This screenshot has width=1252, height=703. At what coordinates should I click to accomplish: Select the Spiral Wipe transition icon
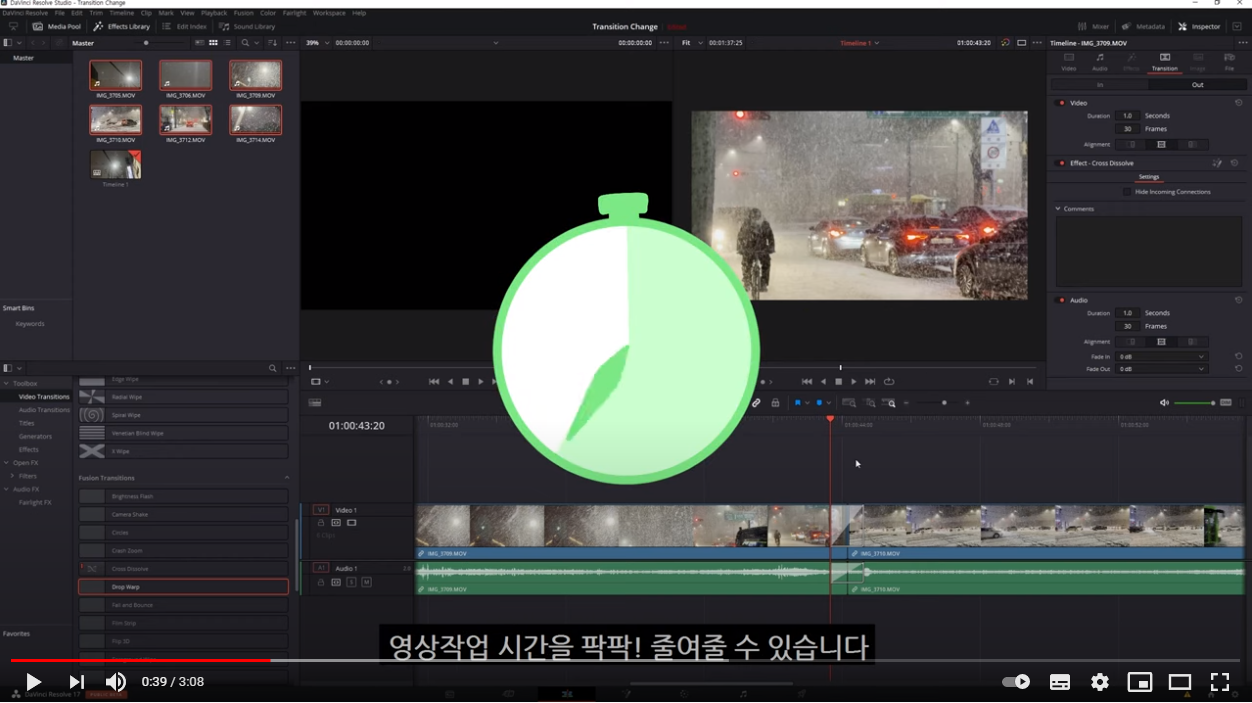click(x=92, y=415)
